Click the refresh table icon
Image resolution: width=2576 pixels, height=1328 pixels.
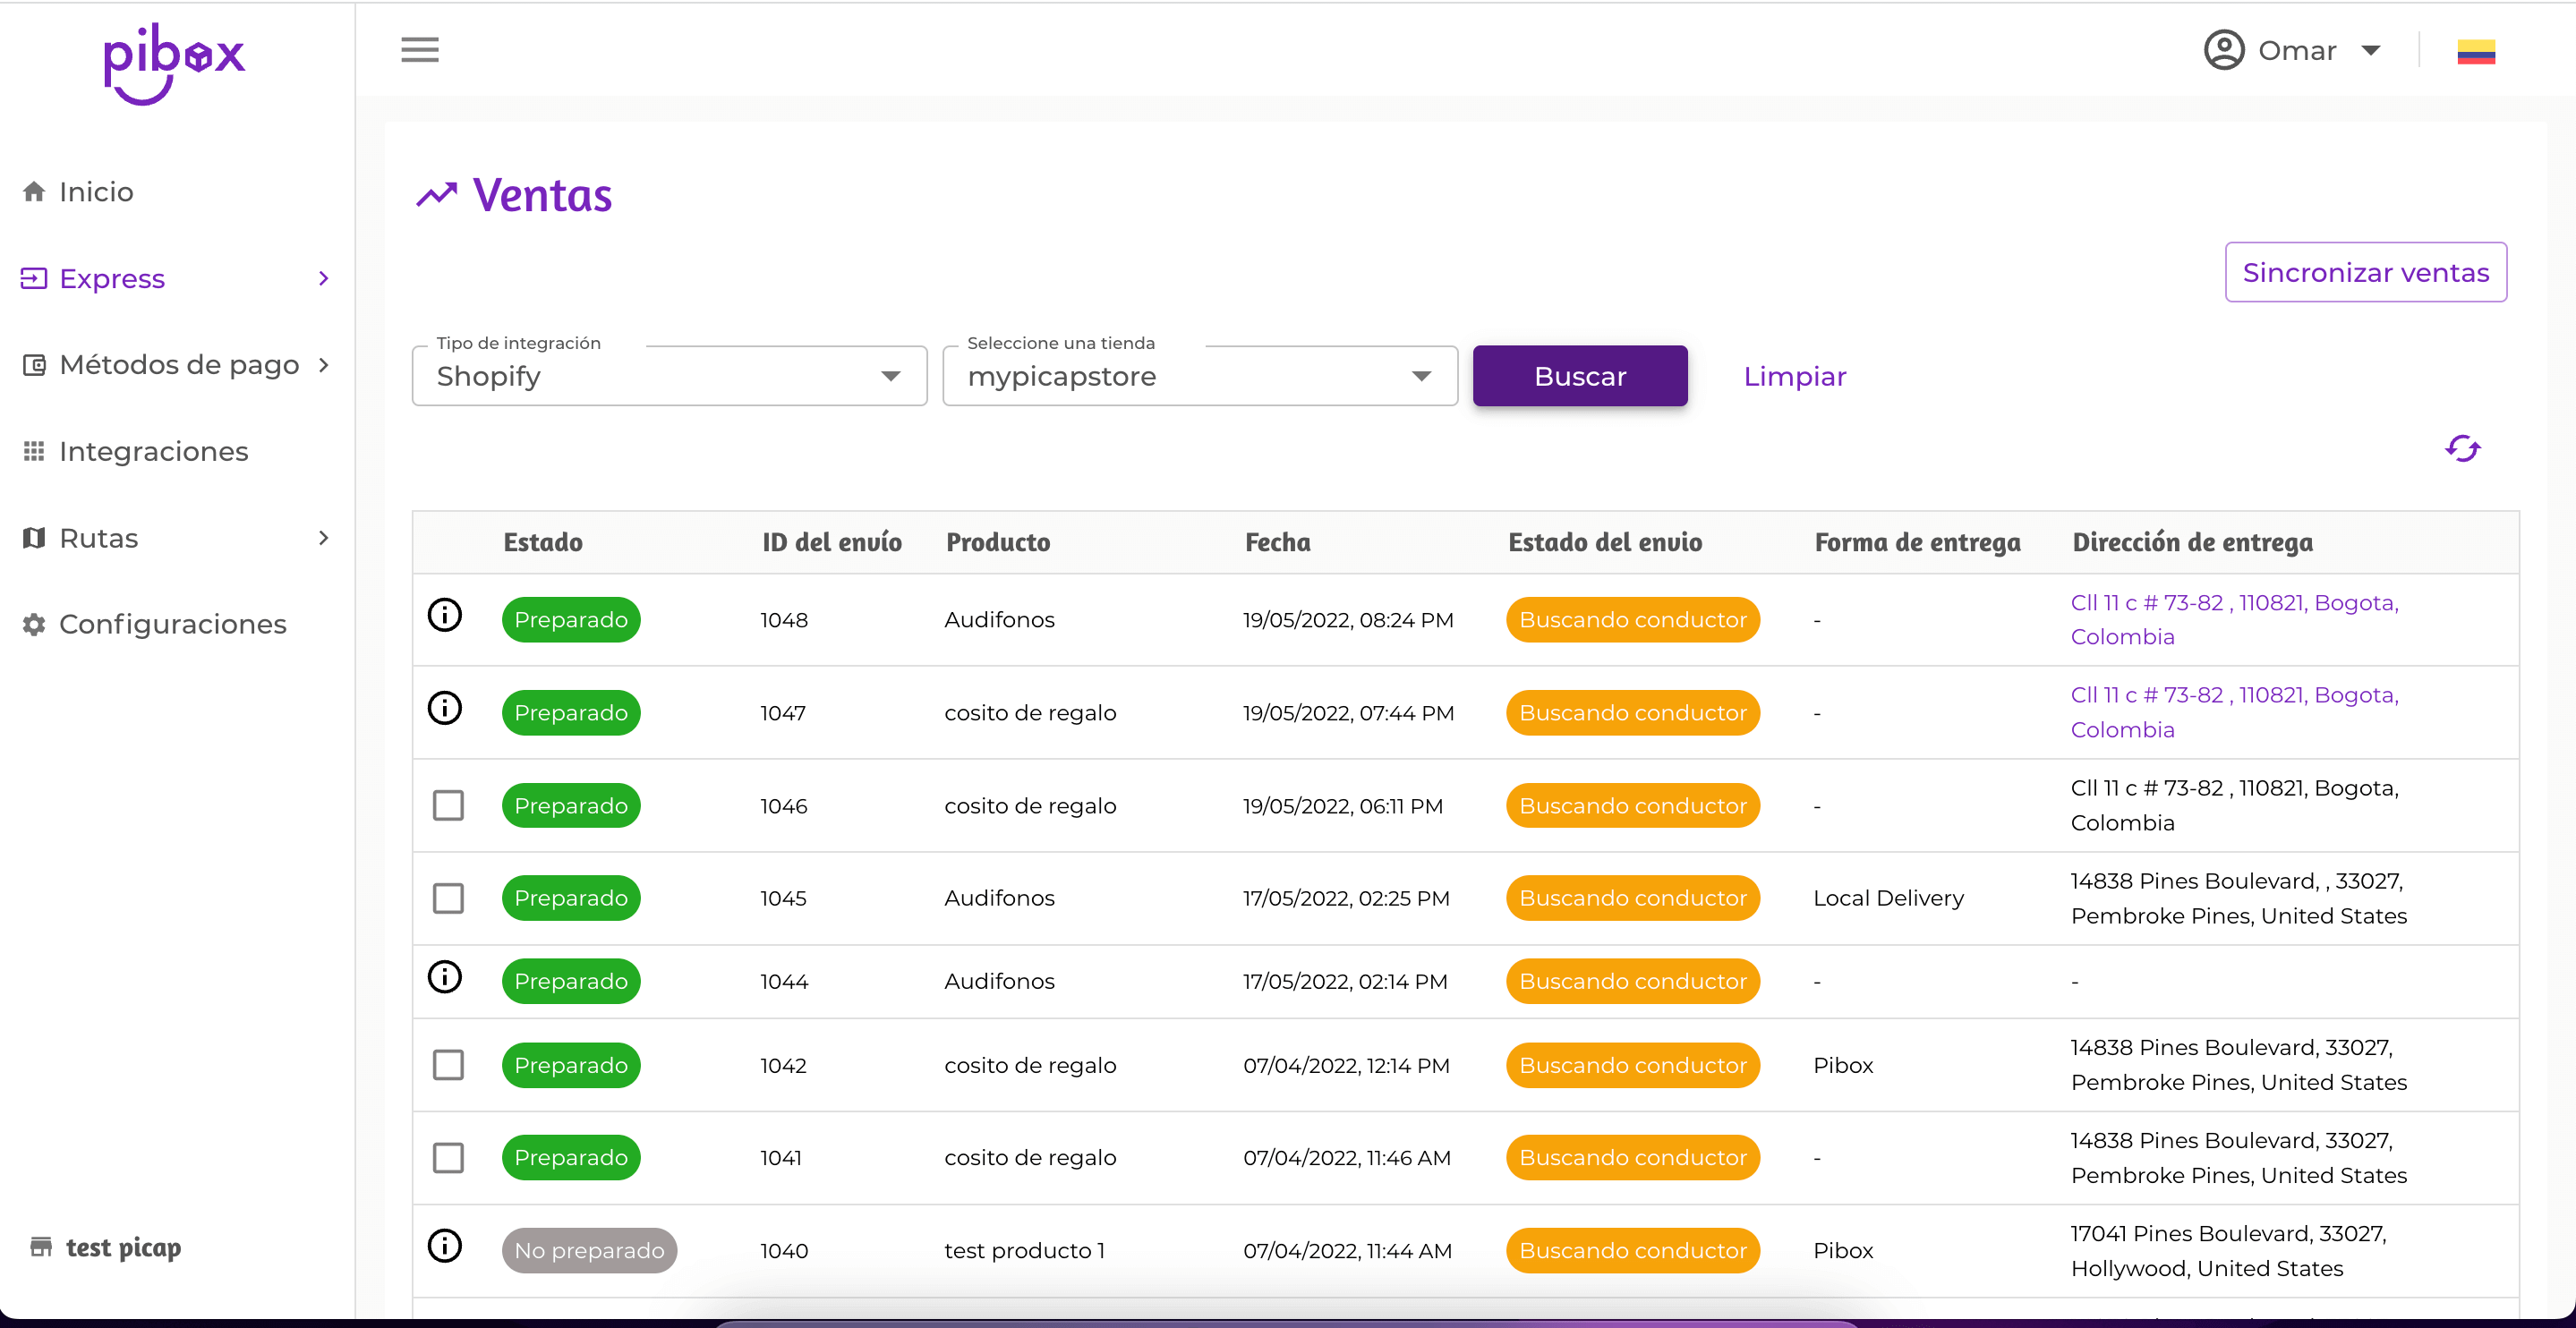(x=2463, y=448)
